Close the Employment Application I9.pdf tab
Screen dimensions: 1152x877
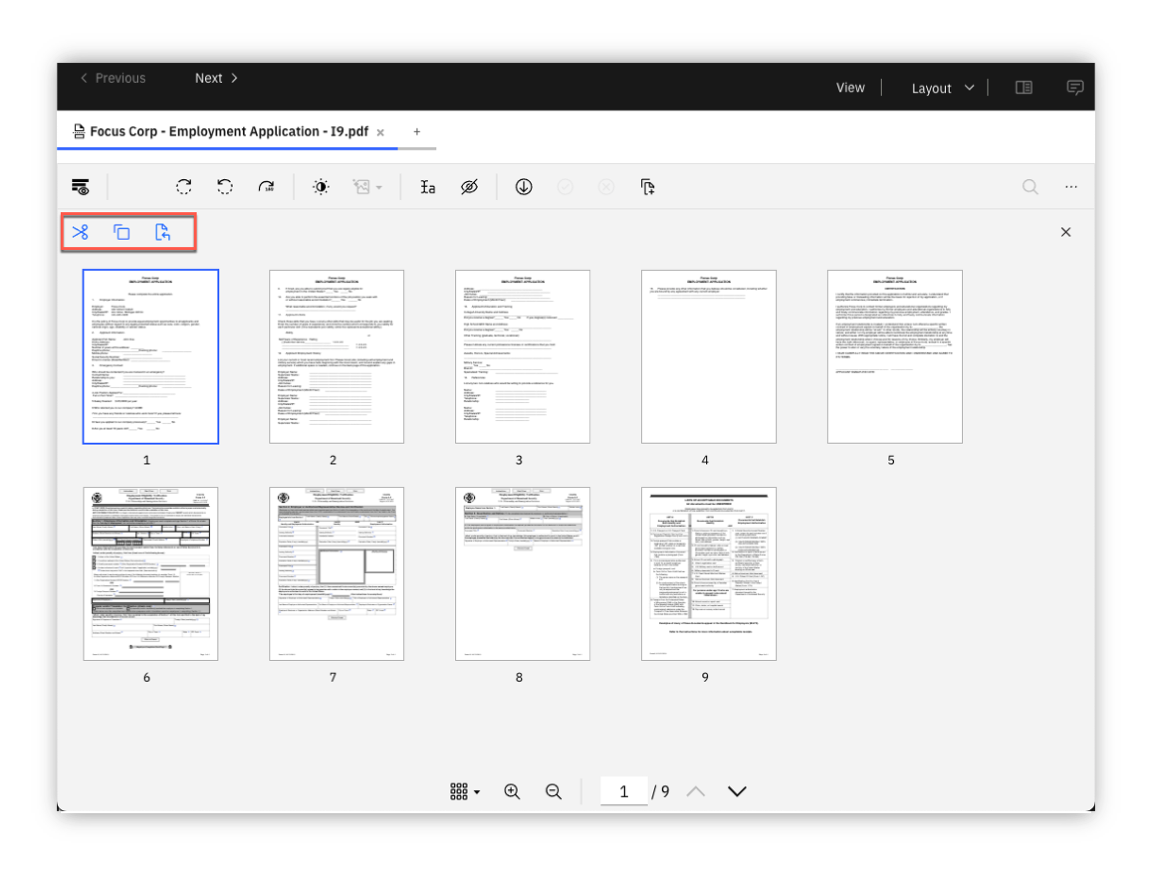381,132
